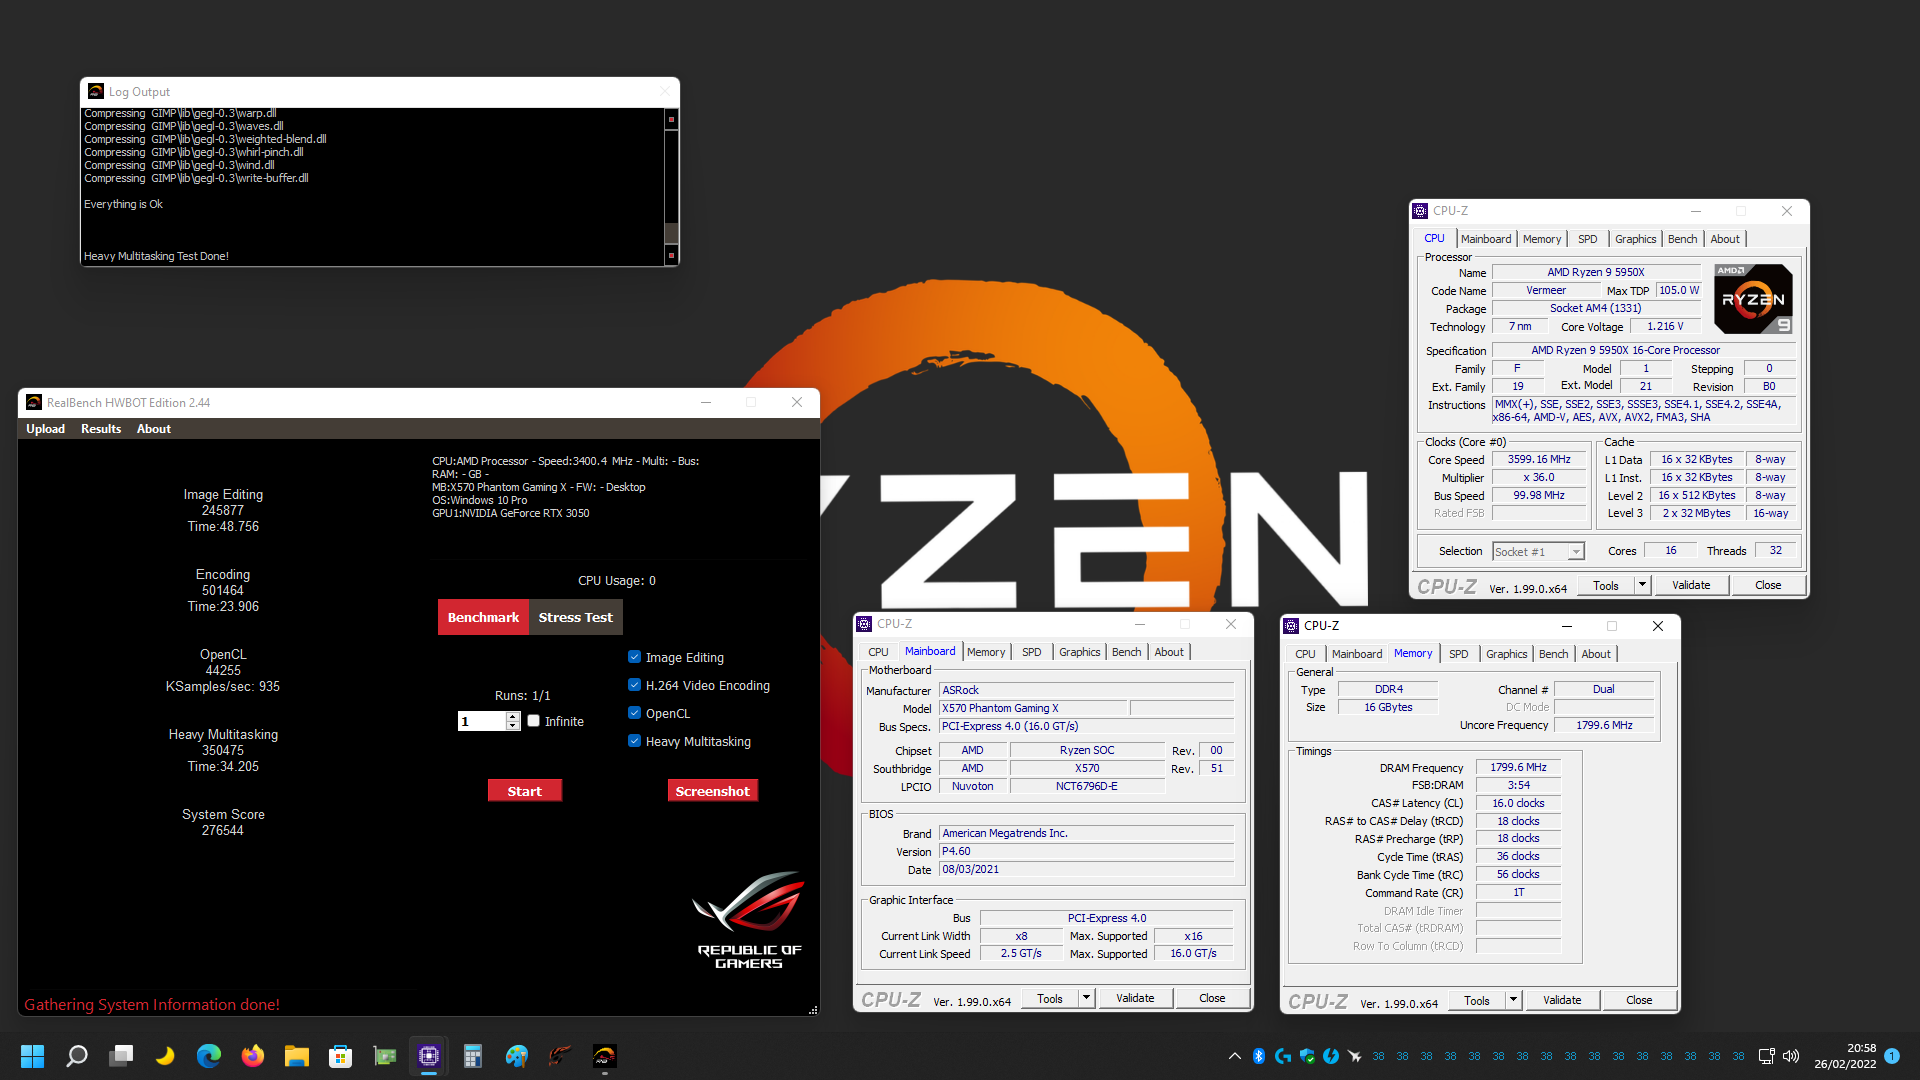Screen dimensions: 1920x1080
Task: Open network status tray icon
Action: click(x=1767, y=1056)
